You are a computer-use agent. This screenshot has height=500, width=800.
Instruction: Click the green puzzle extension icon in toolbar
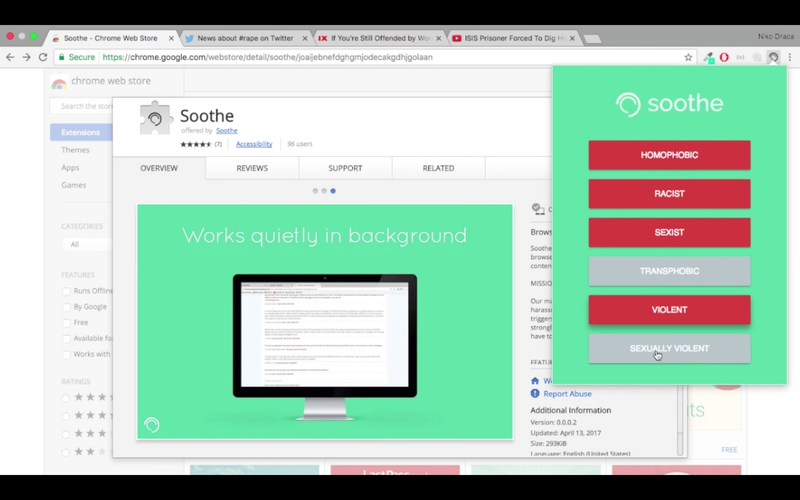(708, 57)
